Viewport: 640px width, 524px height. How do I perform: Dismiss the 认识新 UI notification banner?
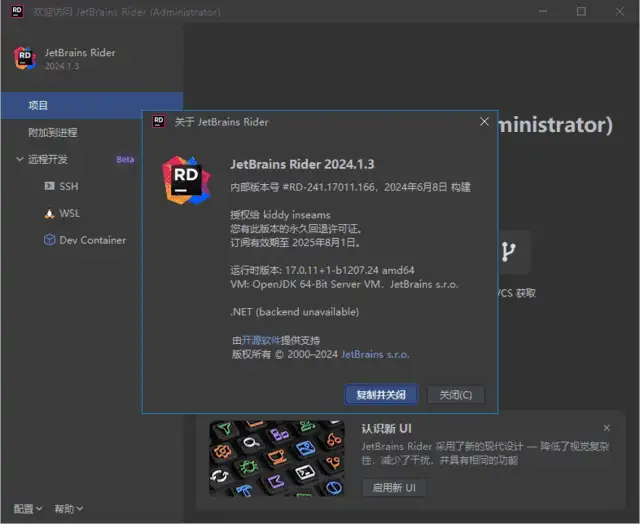[x=607, y=427]
